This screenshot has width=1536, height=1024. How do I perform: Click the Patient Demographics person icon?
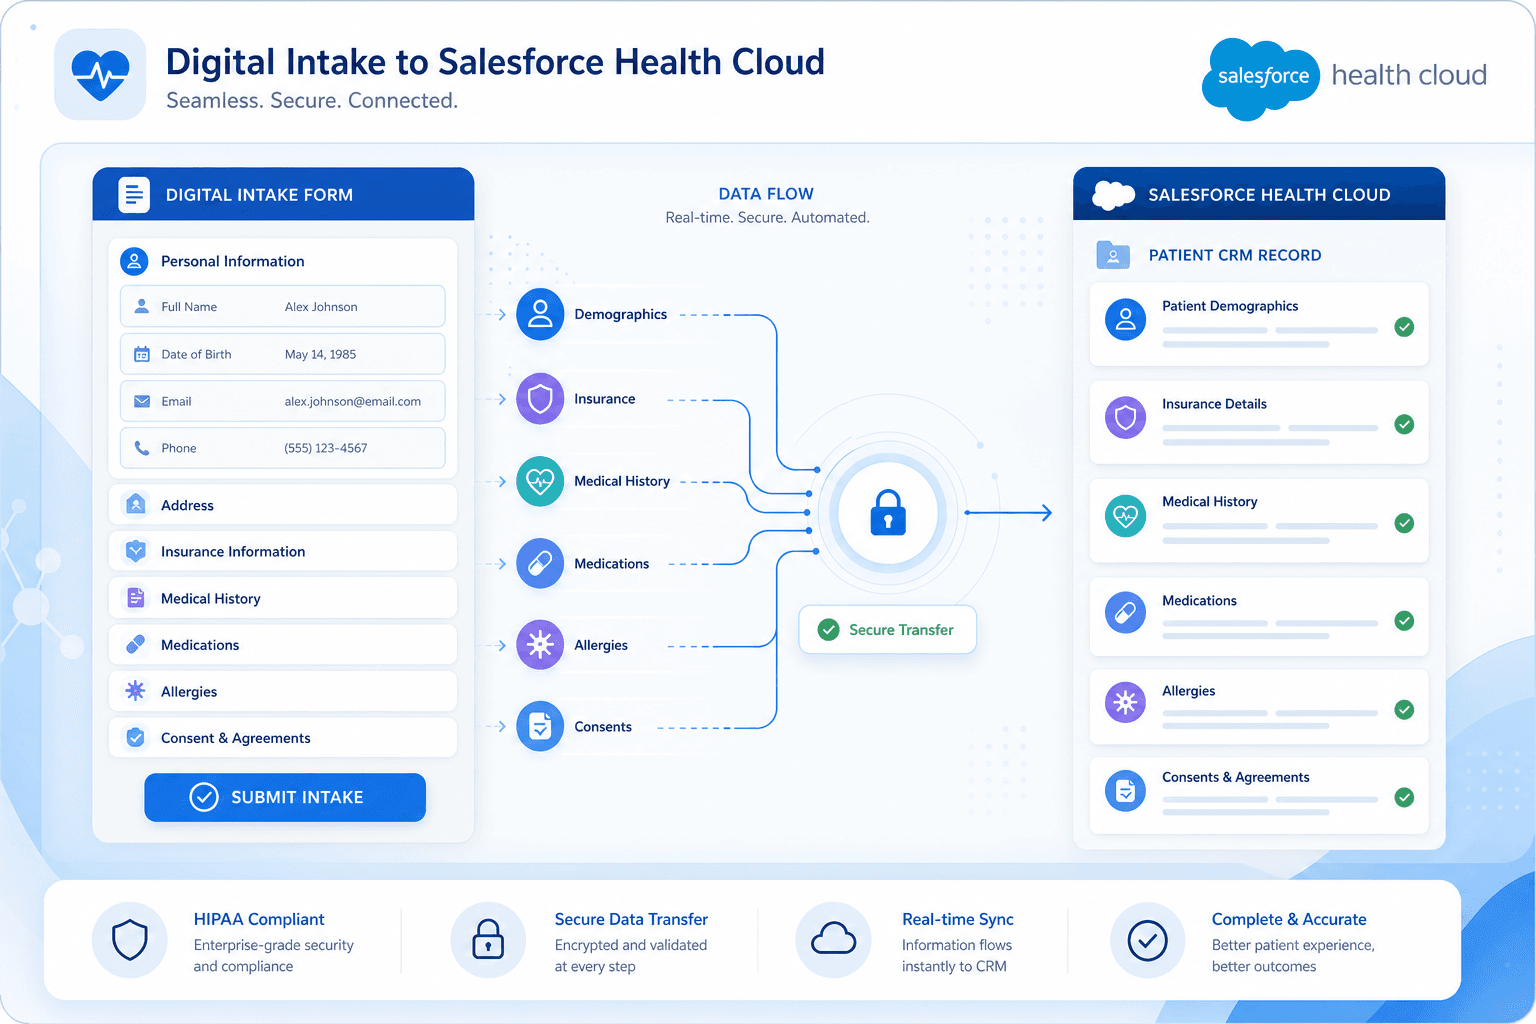1125,320
